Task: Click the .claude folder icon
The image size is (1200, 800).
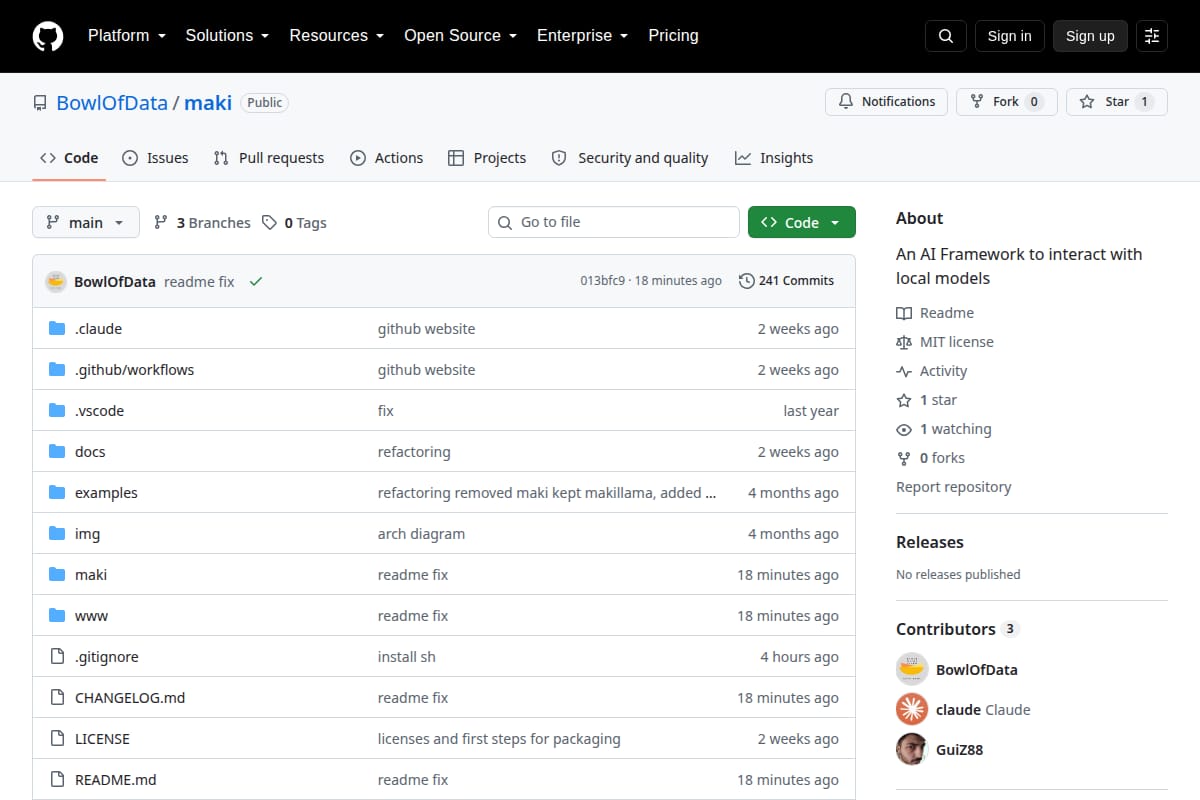Action: coord(57,329)
